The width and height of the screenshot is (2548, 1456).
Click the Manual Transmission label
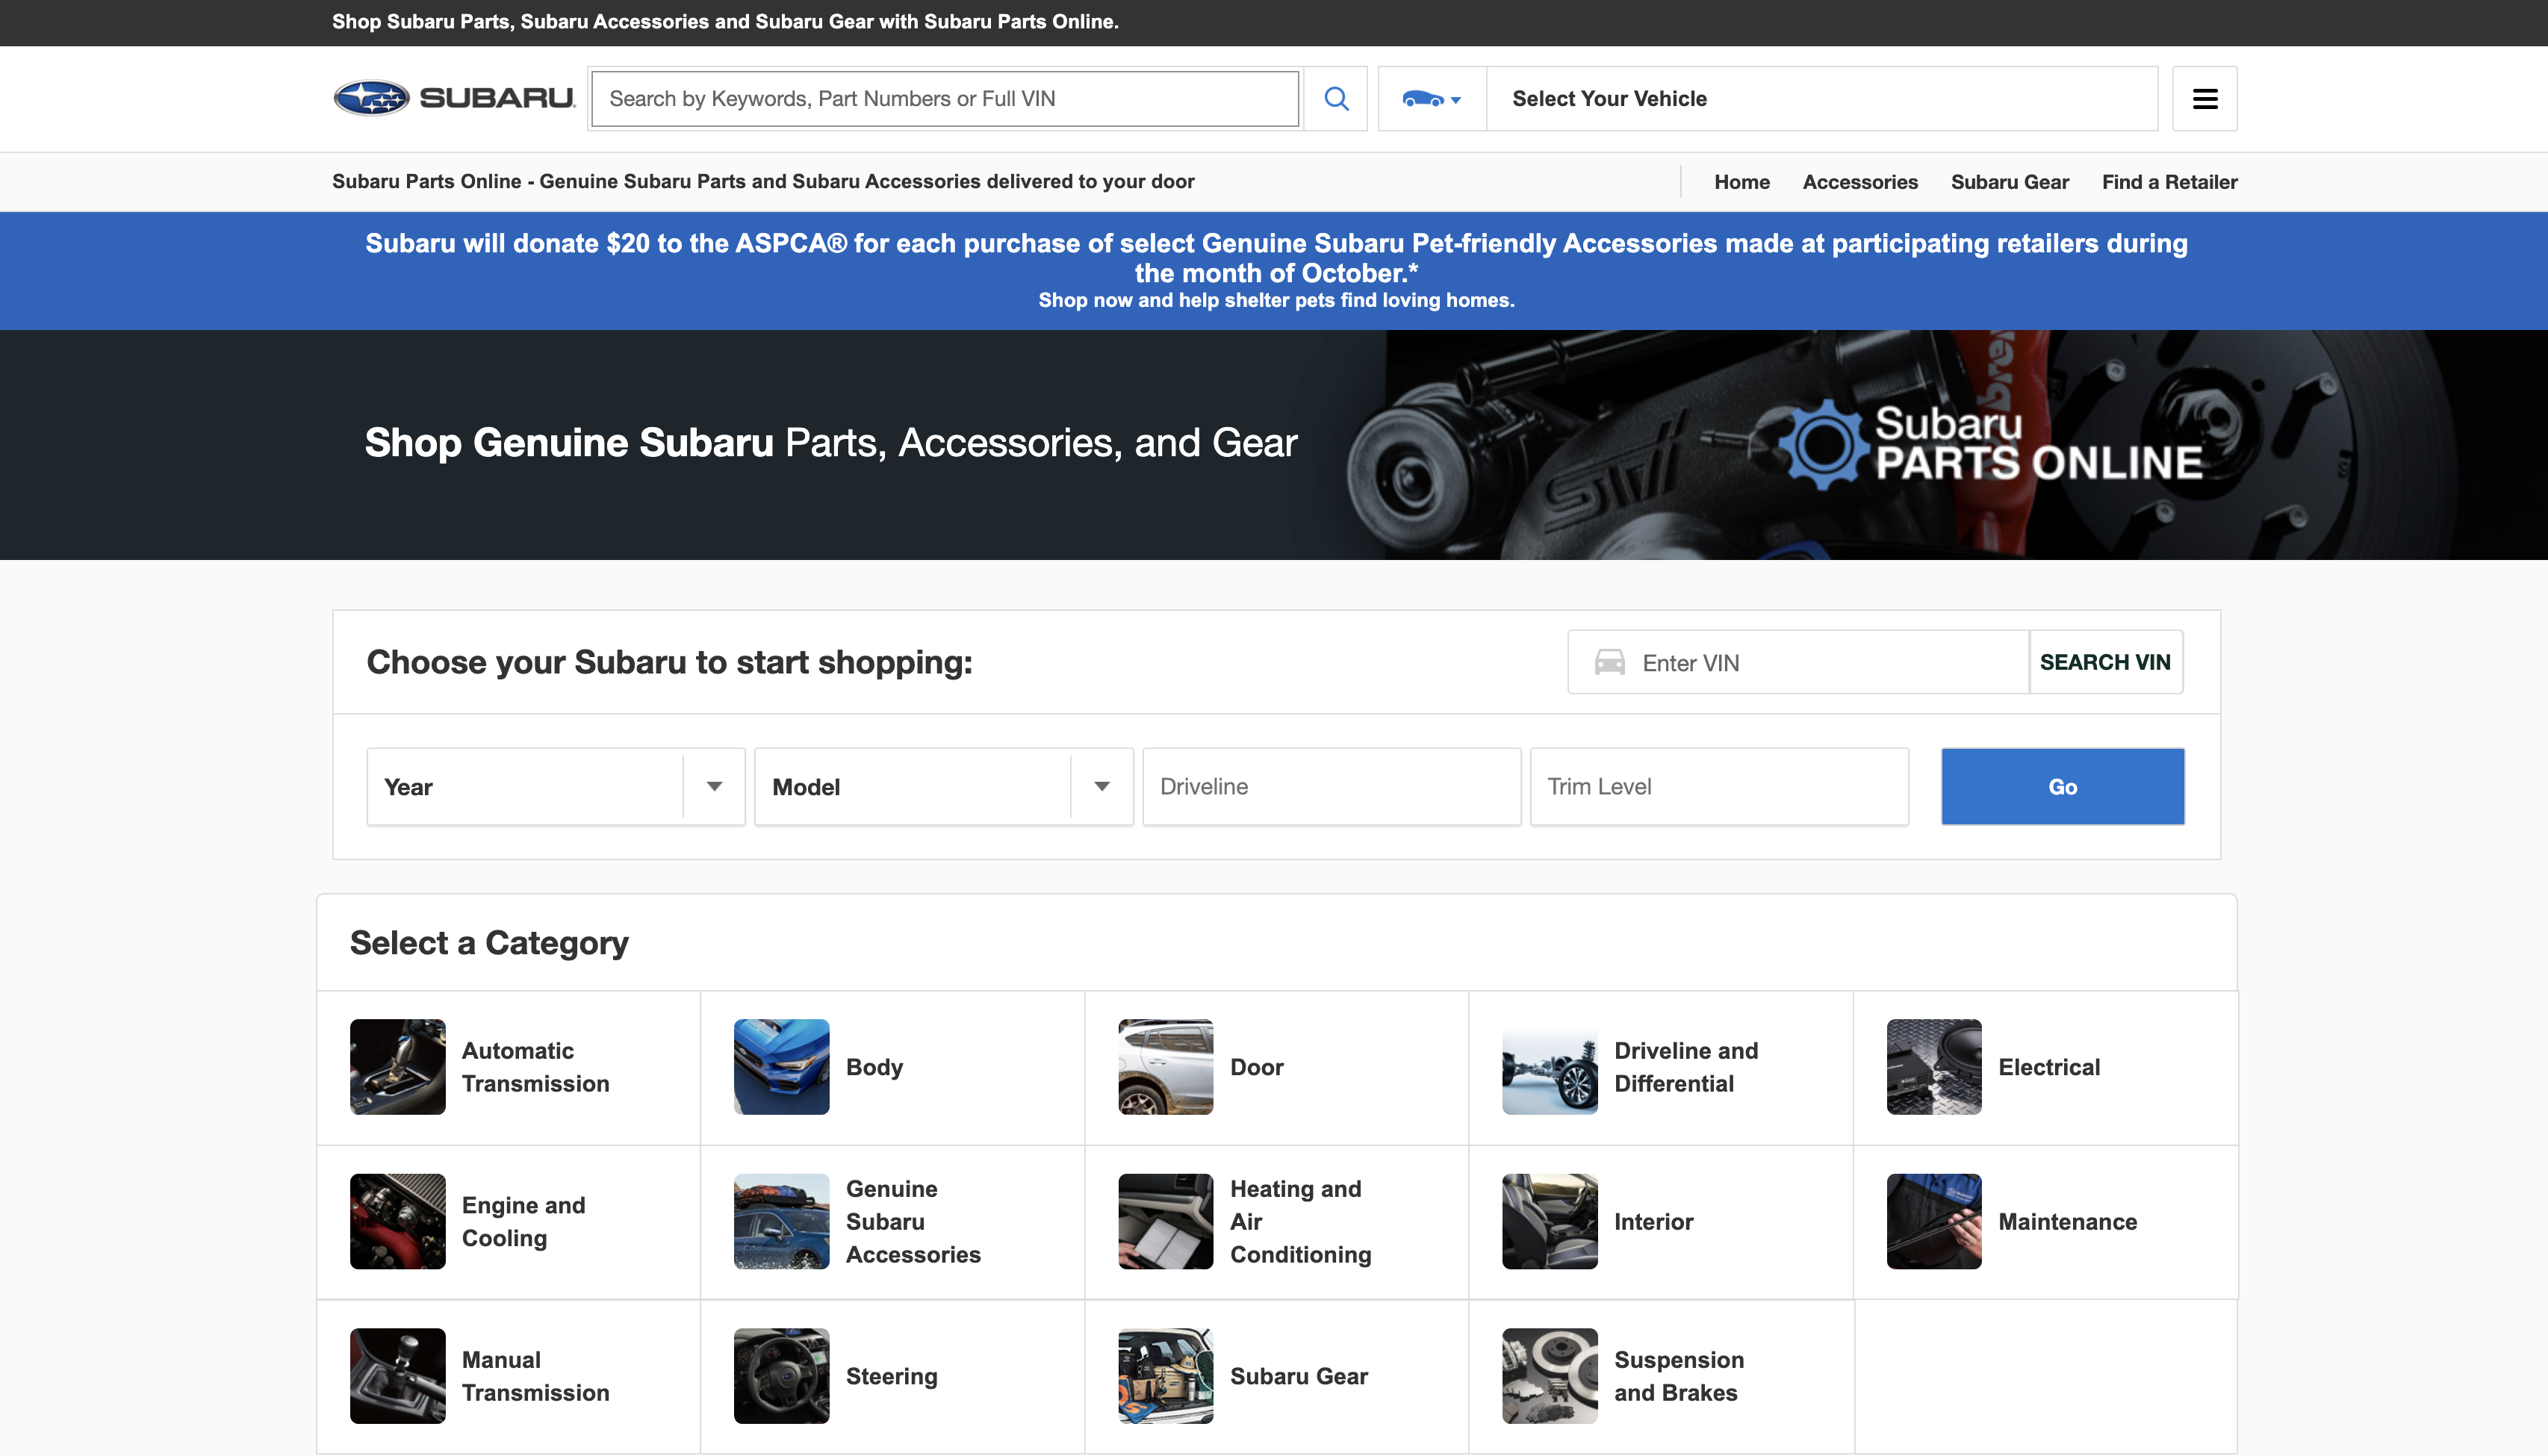coord(536,1376)
